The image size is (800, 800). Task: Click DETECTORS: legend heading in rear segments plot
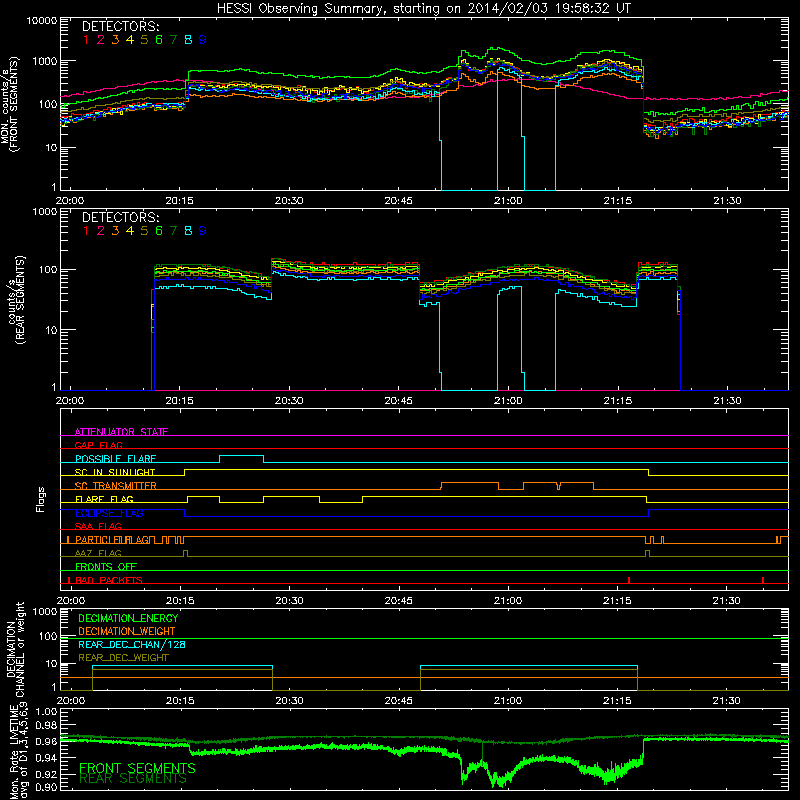point(121,217)
